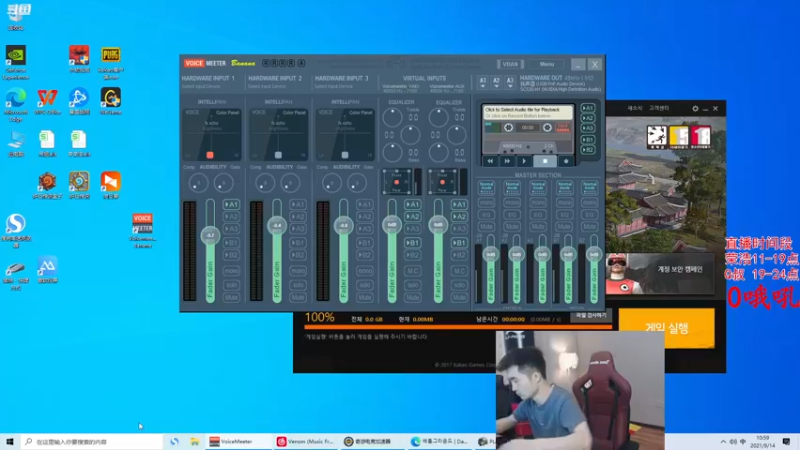The width and height of the screenshot is (800, 450).
Task: Toggle B1 bus on first virtual input
Action: (x=412, y=243)
